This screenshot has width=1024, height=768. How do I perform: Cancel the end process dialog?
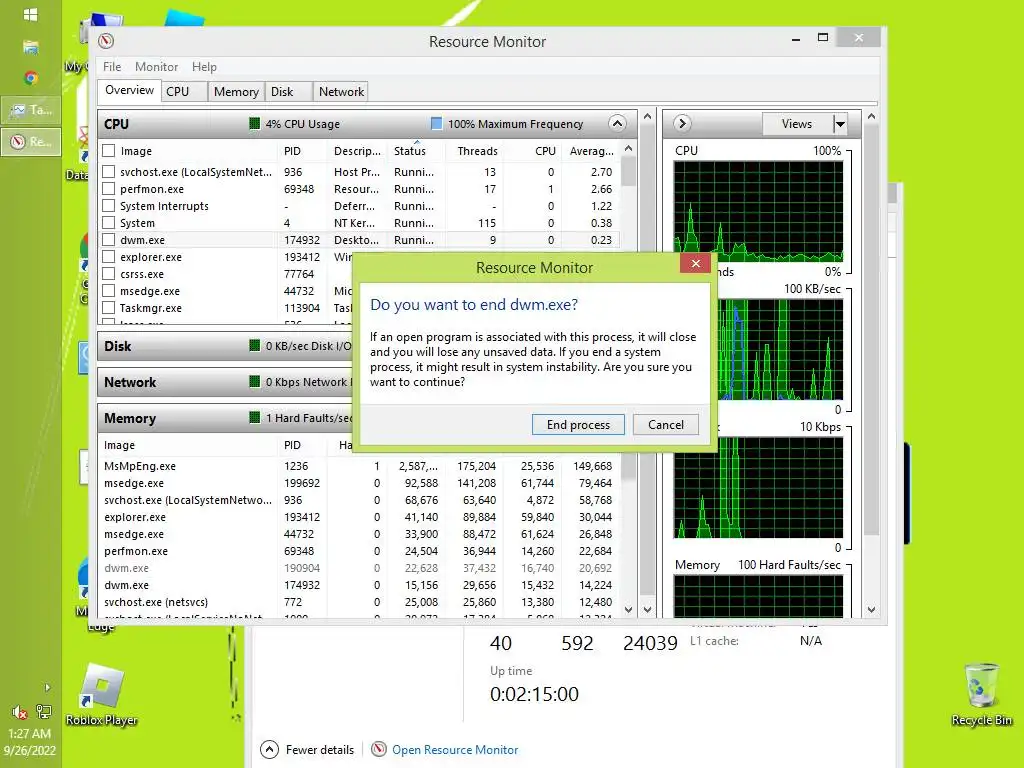click(x=665, y=424)
